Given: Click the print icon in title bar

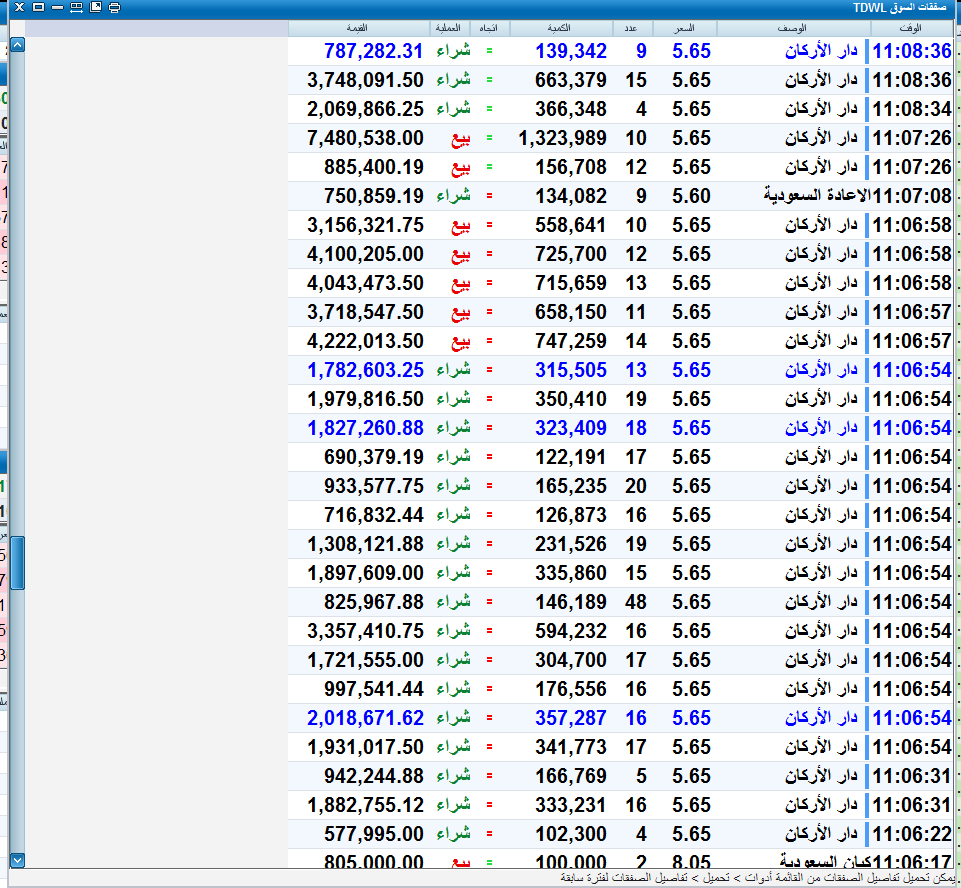Looking at the screenshot, I should click(115, 7).
